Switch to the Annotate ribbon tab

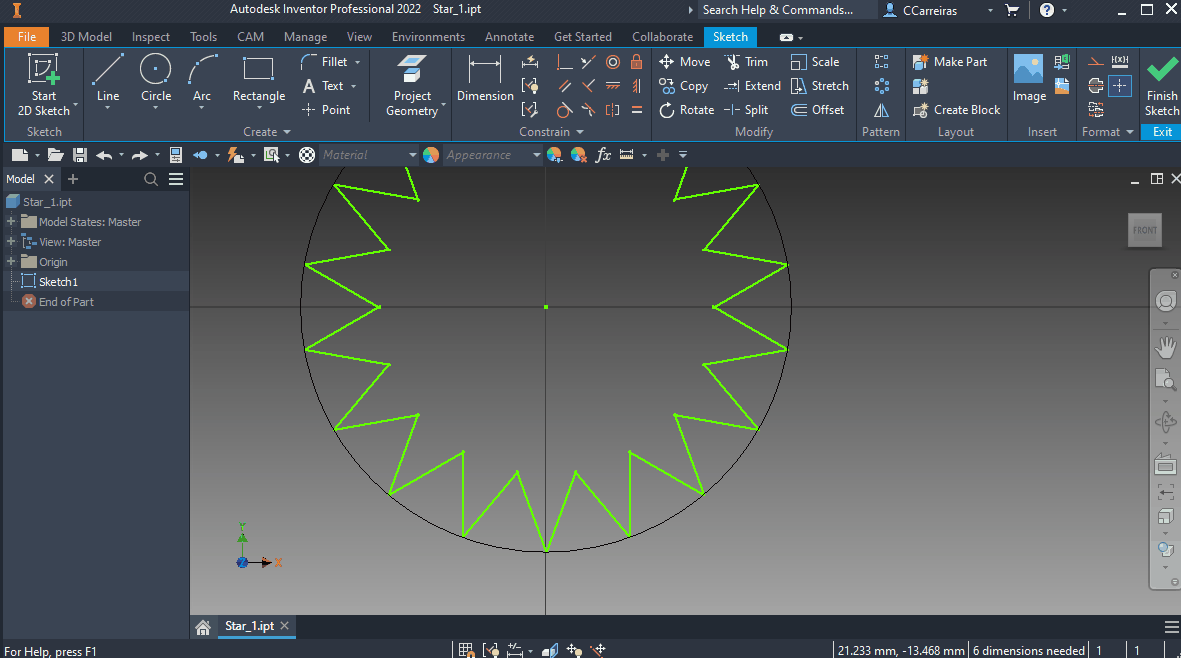tap(509, 36)
